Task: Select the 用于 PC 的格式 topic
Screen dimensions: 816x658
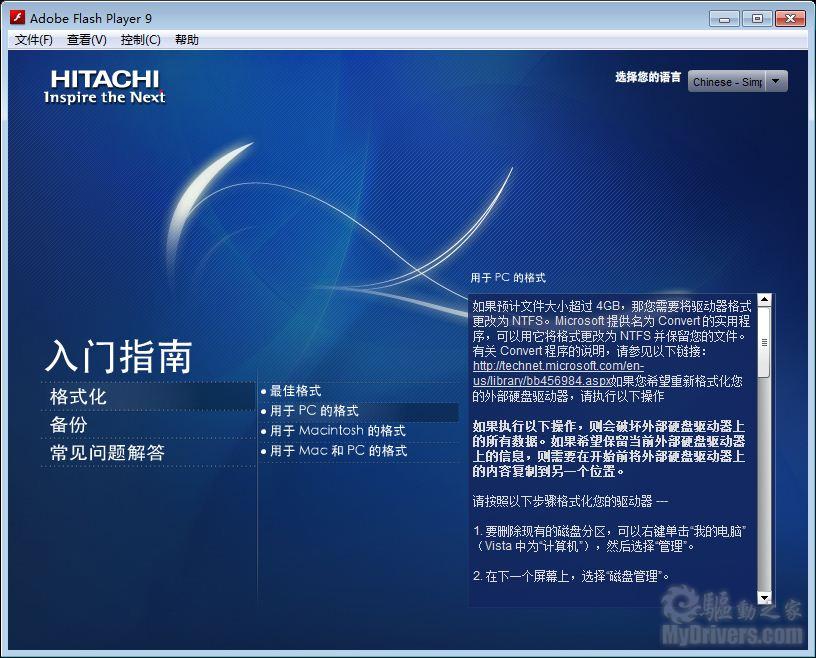Action: pyautogui.click(x=314, y=411)
